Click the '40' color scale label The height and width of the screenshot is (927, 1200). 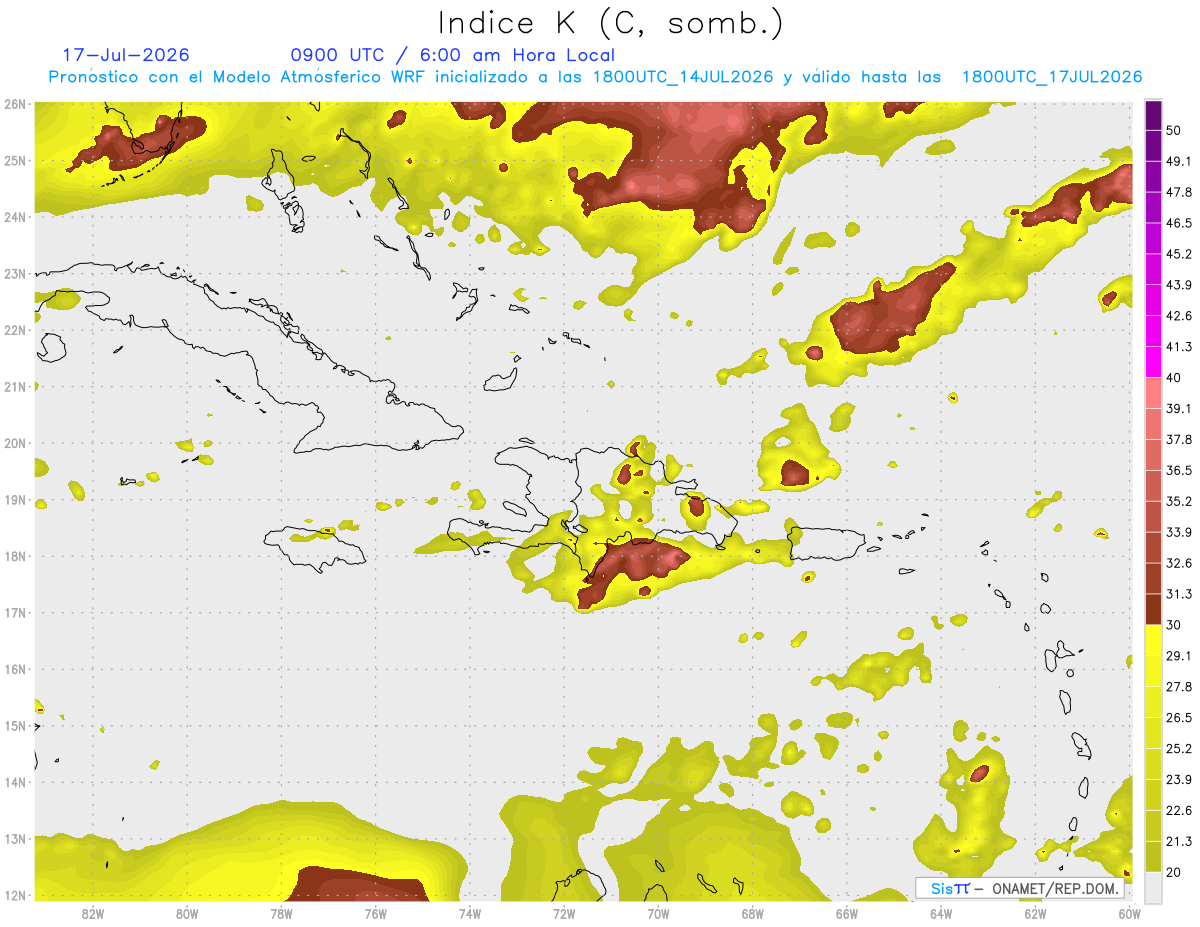1174,378
